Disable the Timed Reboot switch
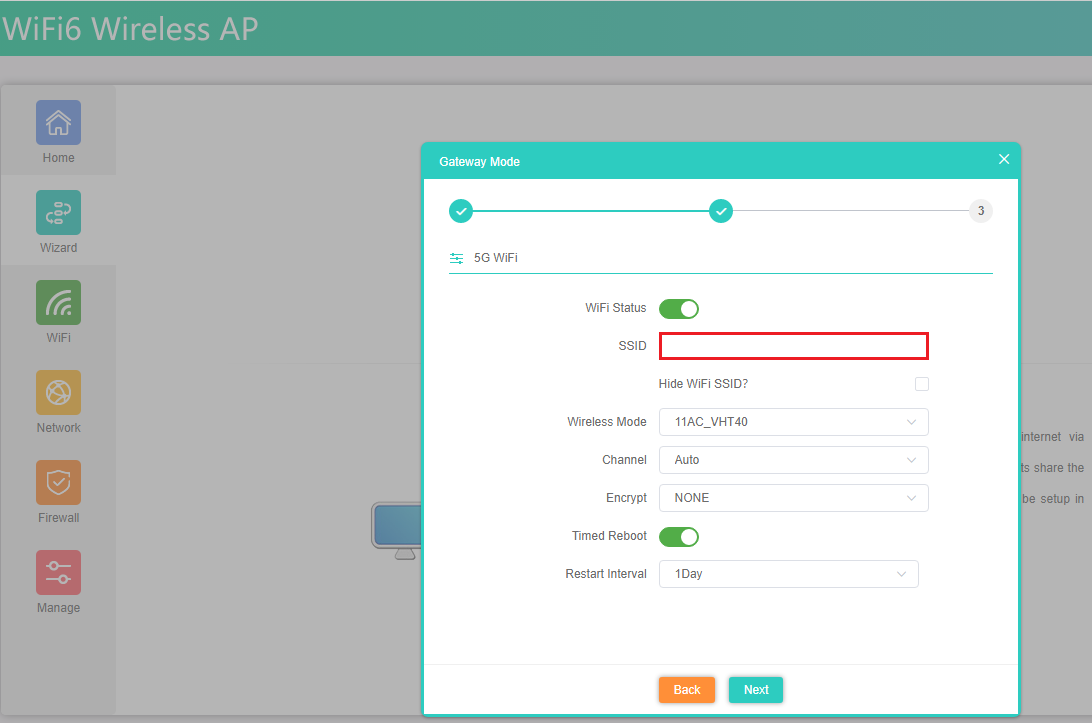This screenshot has width=1092, height=723. point(678,536)
